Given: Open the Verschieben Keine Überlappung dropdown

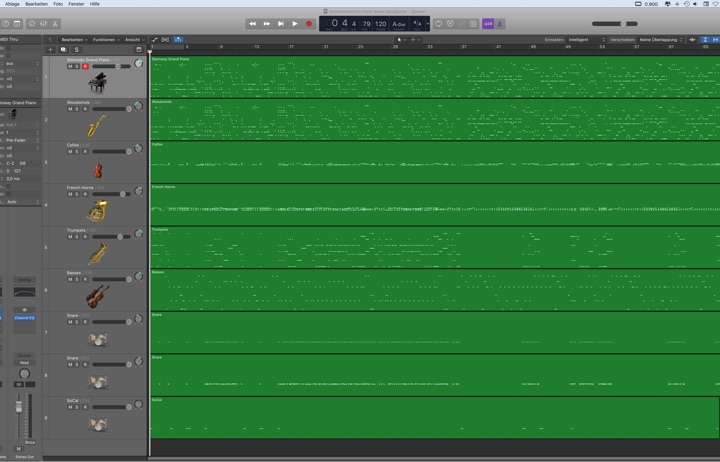Looking at the screenshot, I should (661, 39).
